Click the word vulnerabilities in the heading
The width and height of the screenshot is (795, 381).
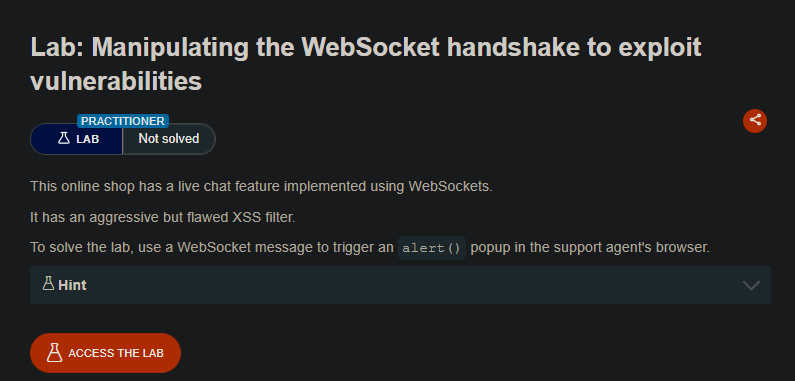pos(116,81)
